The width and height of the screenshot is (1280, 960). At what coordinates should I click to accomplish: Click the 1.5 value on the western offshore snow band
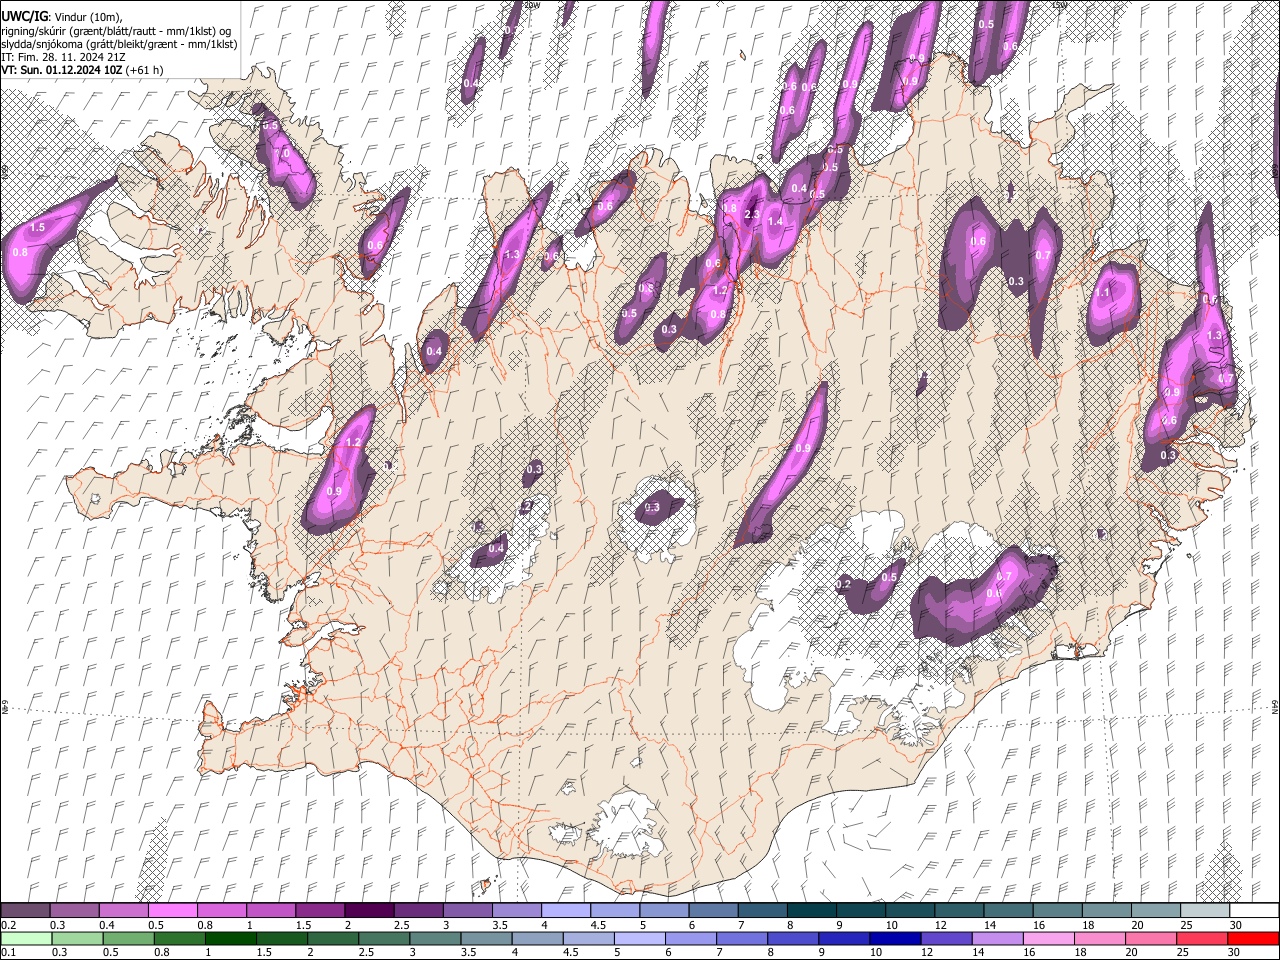pyautogui.click(x=38, y=228)
